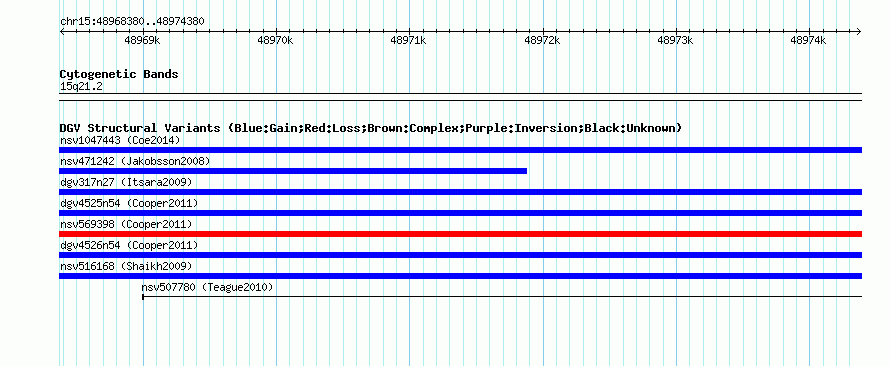Select the black nsv507780 (Teague2010) line
The image size is (890, 366).
coord(502,296)
